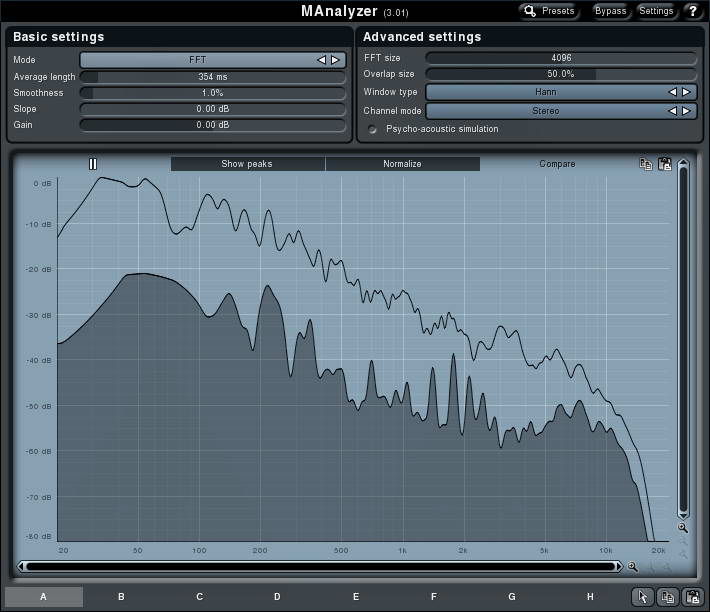
Task: Switch to preset slot H
Action: pos(590,597)
